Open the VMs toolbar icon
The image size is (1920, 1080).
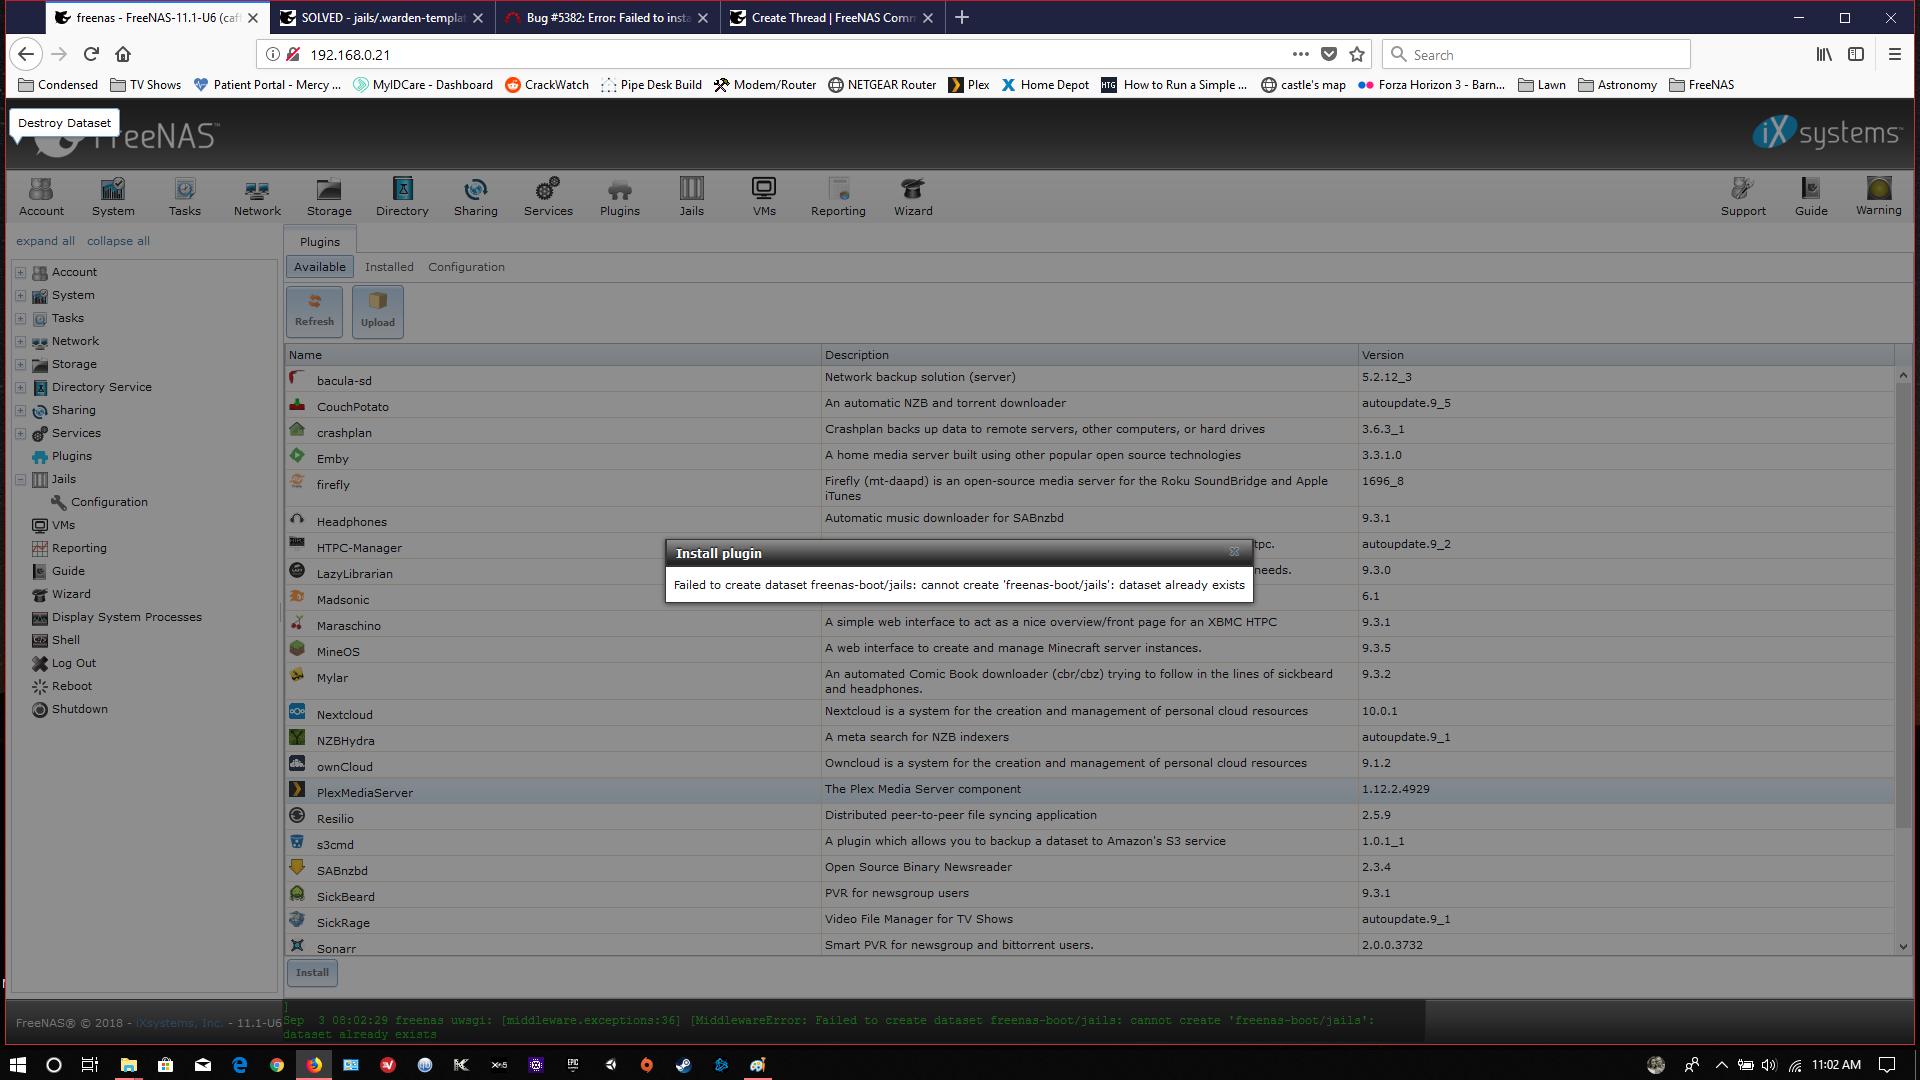tap(764, 196)
